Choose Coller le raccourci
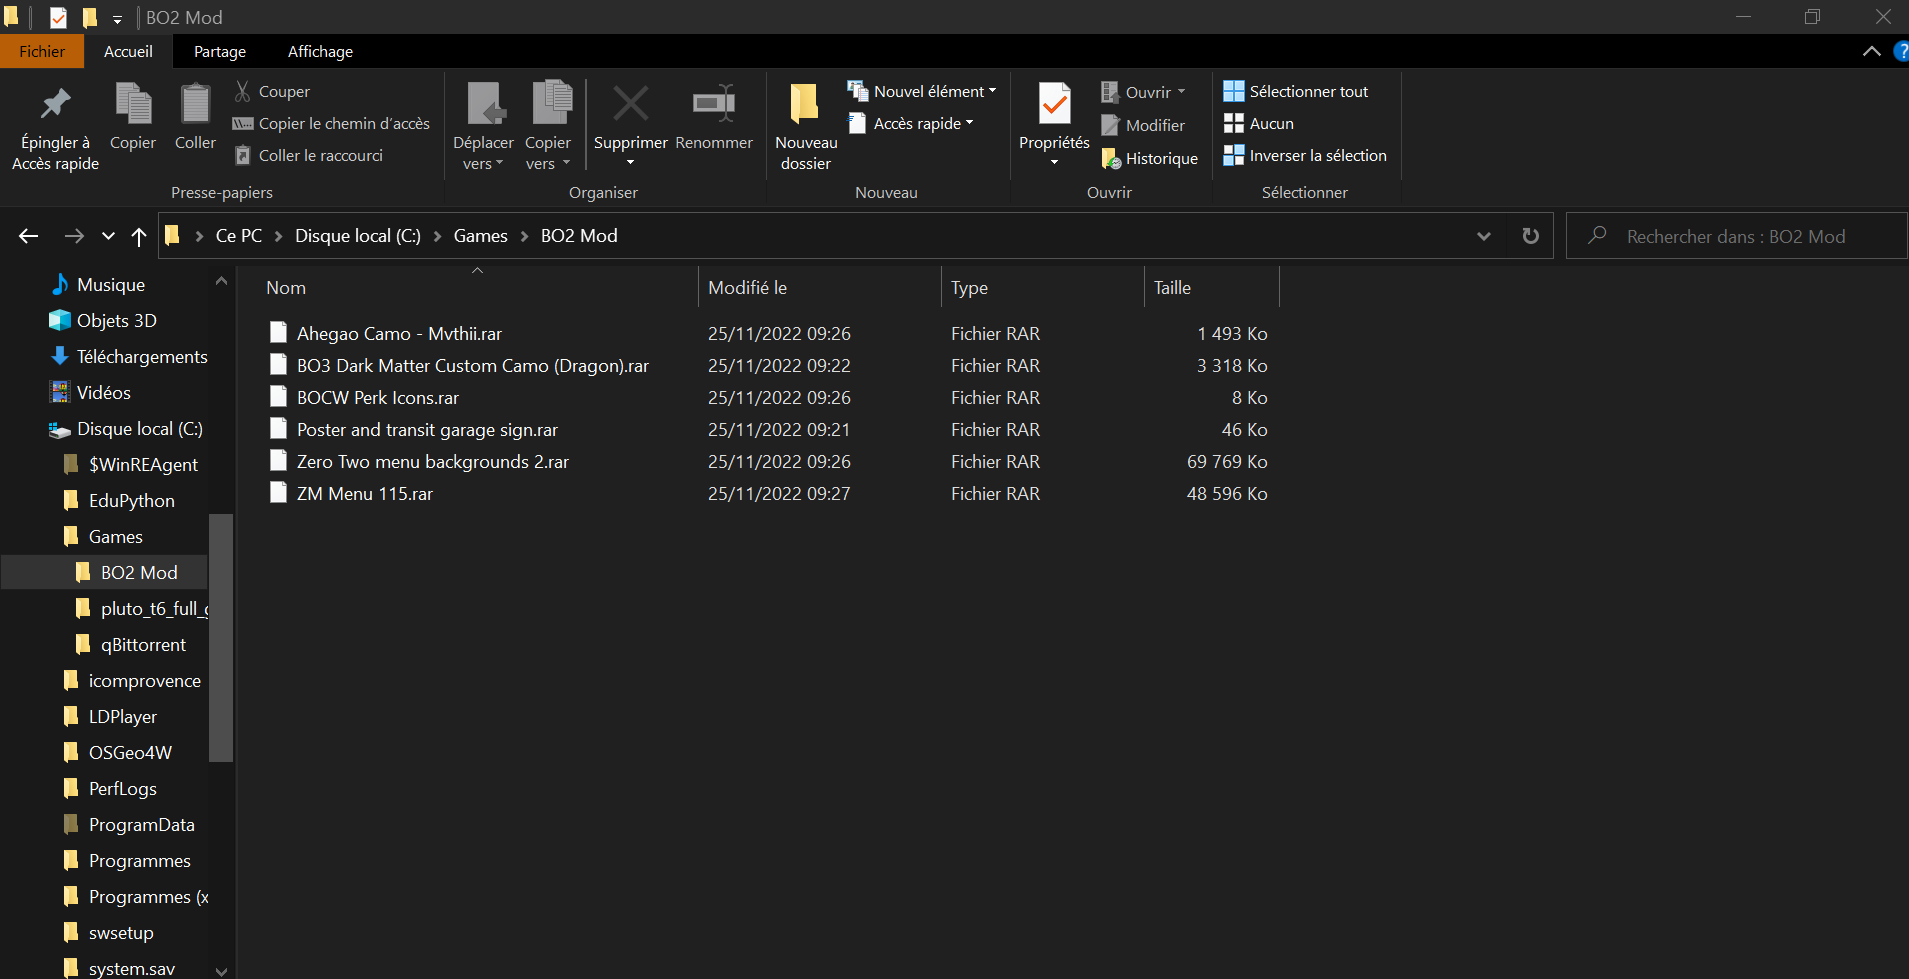This screenshot has height=979, width=1909. click(308, 155)
